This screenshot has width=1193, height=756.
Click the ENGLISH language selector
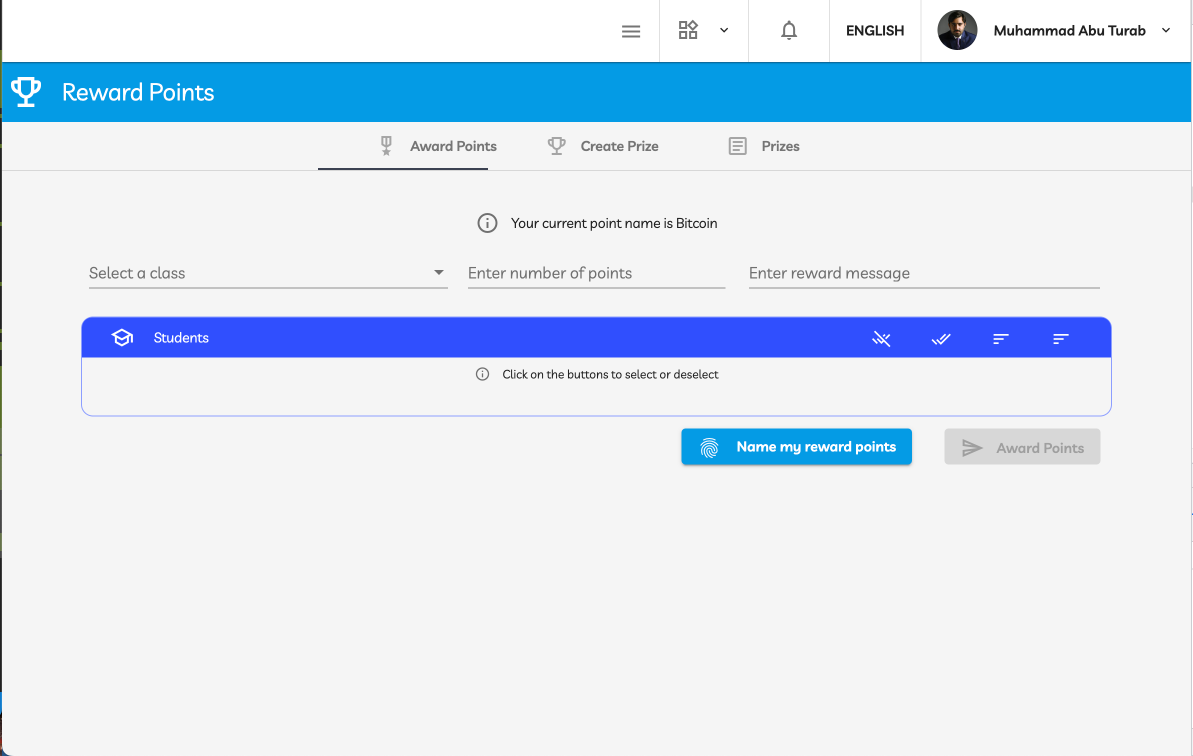874,30
